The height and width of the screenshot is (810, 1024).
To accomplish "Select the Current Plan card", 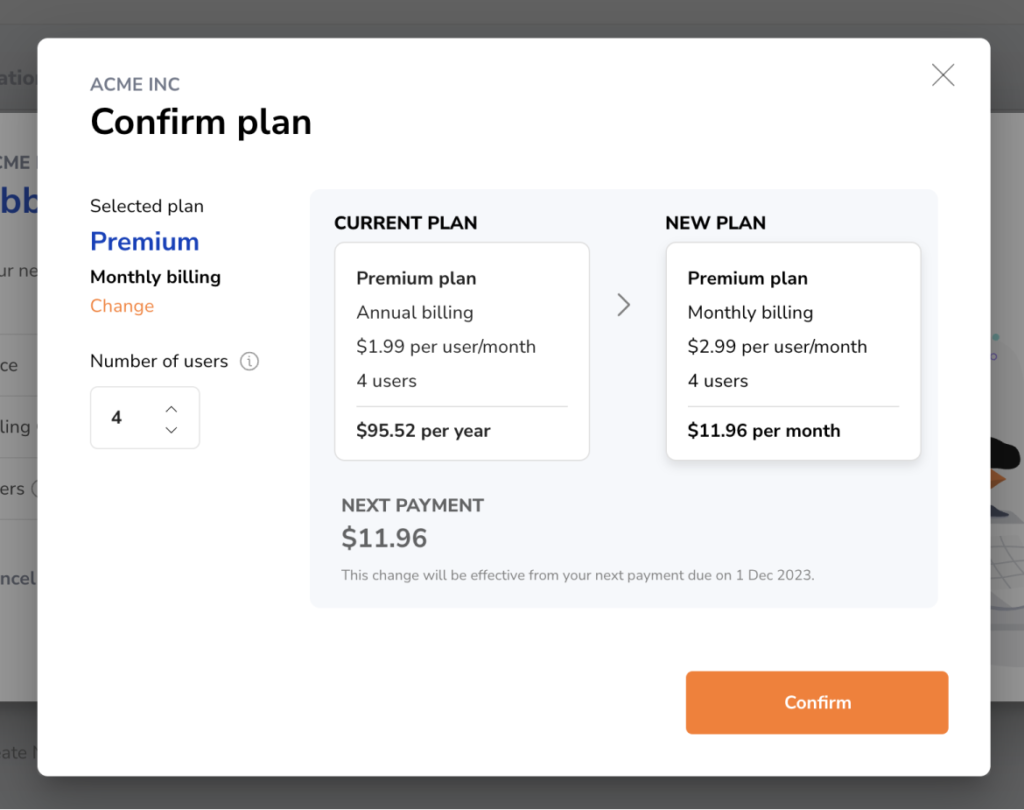I will tap(462, 351).
